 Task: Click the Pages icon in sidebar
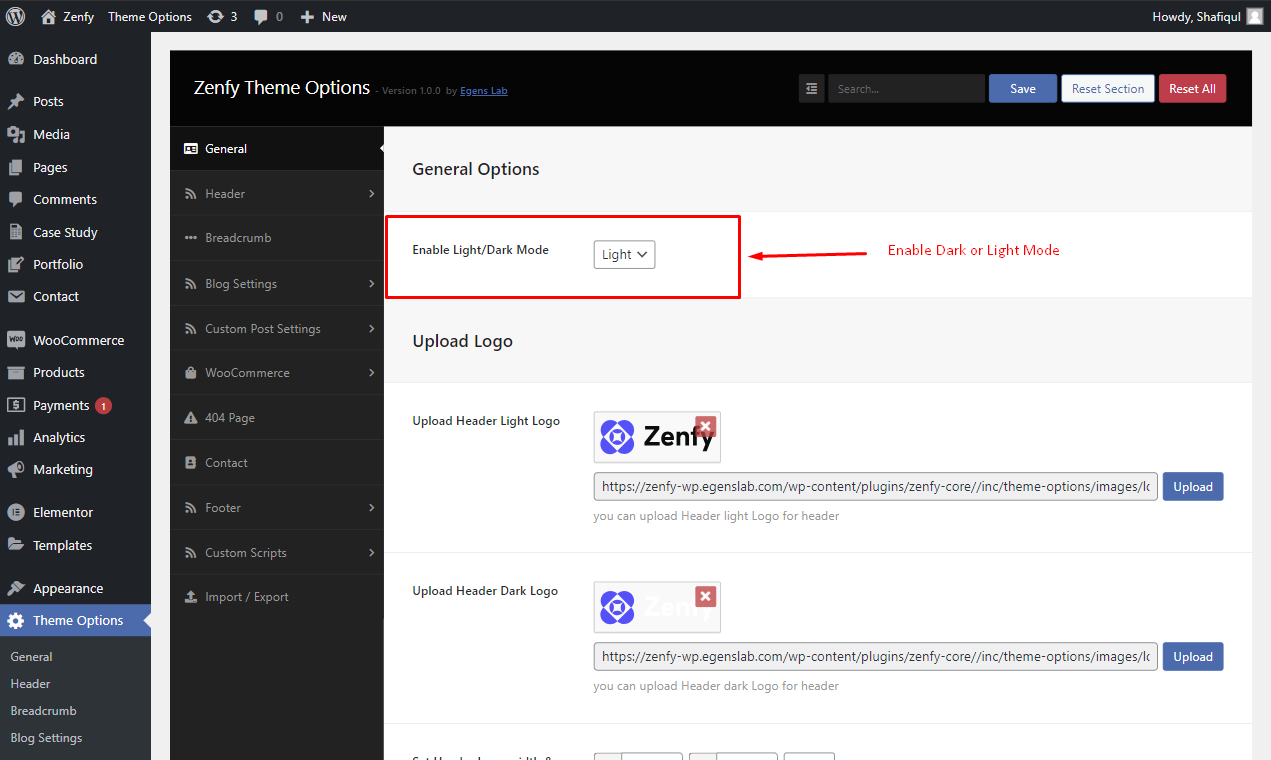point(15,167)
